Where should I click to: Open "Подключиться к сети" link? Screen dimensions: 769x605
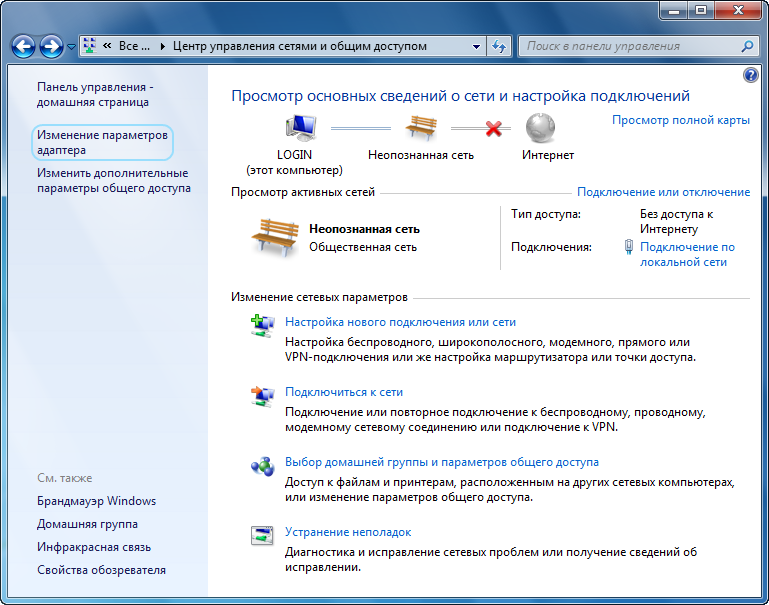pyautogui.click(x=344, y=392)
